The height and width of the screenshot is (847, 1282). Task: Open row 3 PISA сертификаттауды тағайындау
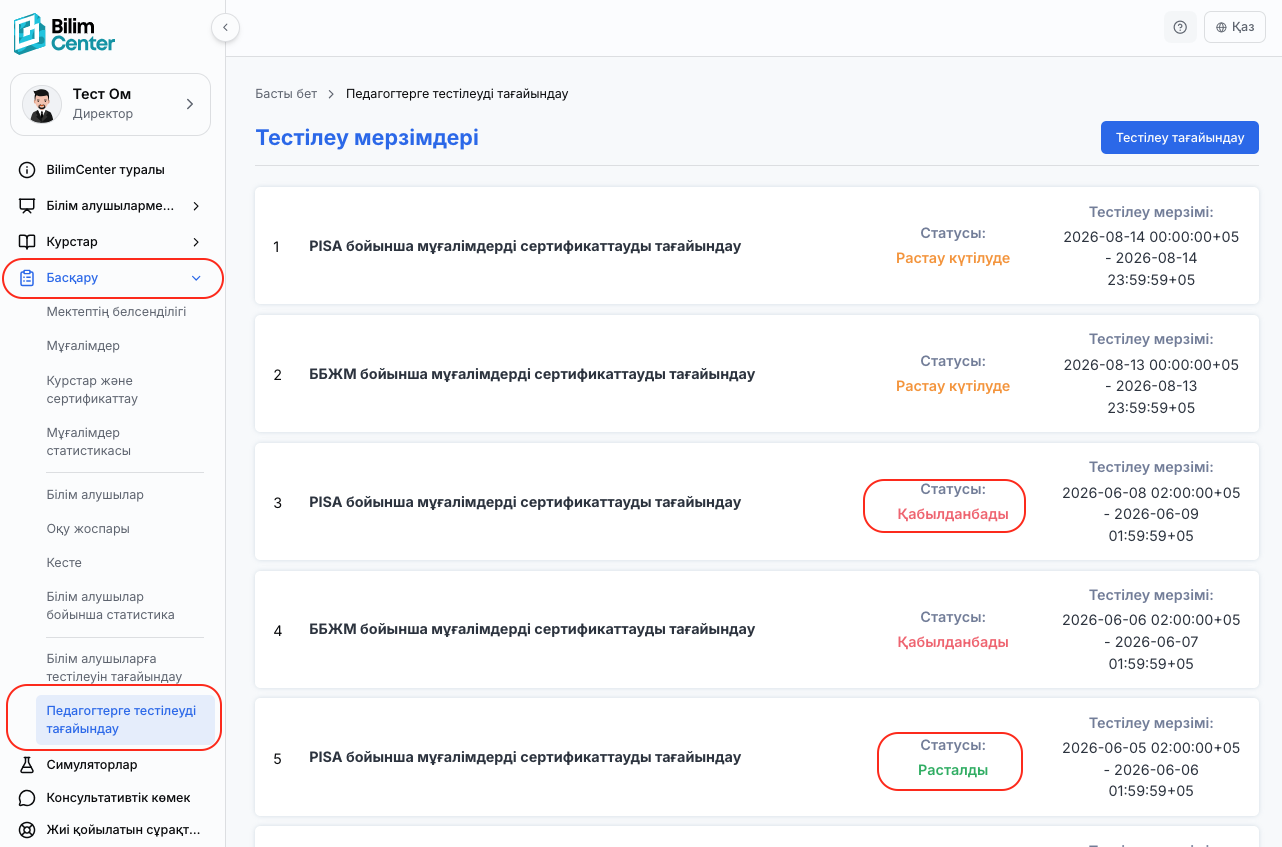(525, 502)
